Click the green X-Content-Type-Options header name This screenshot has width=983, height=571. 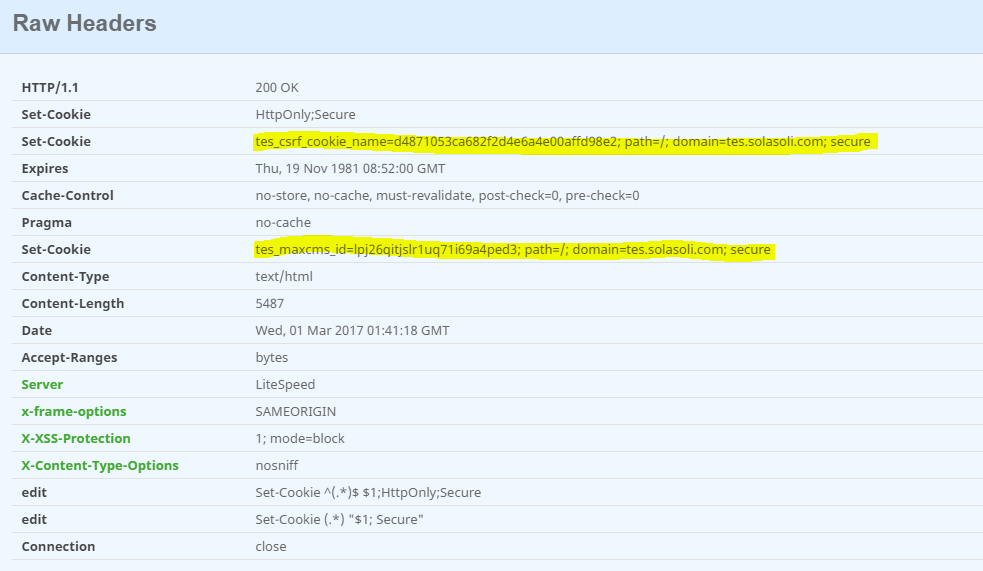point(100,465)
